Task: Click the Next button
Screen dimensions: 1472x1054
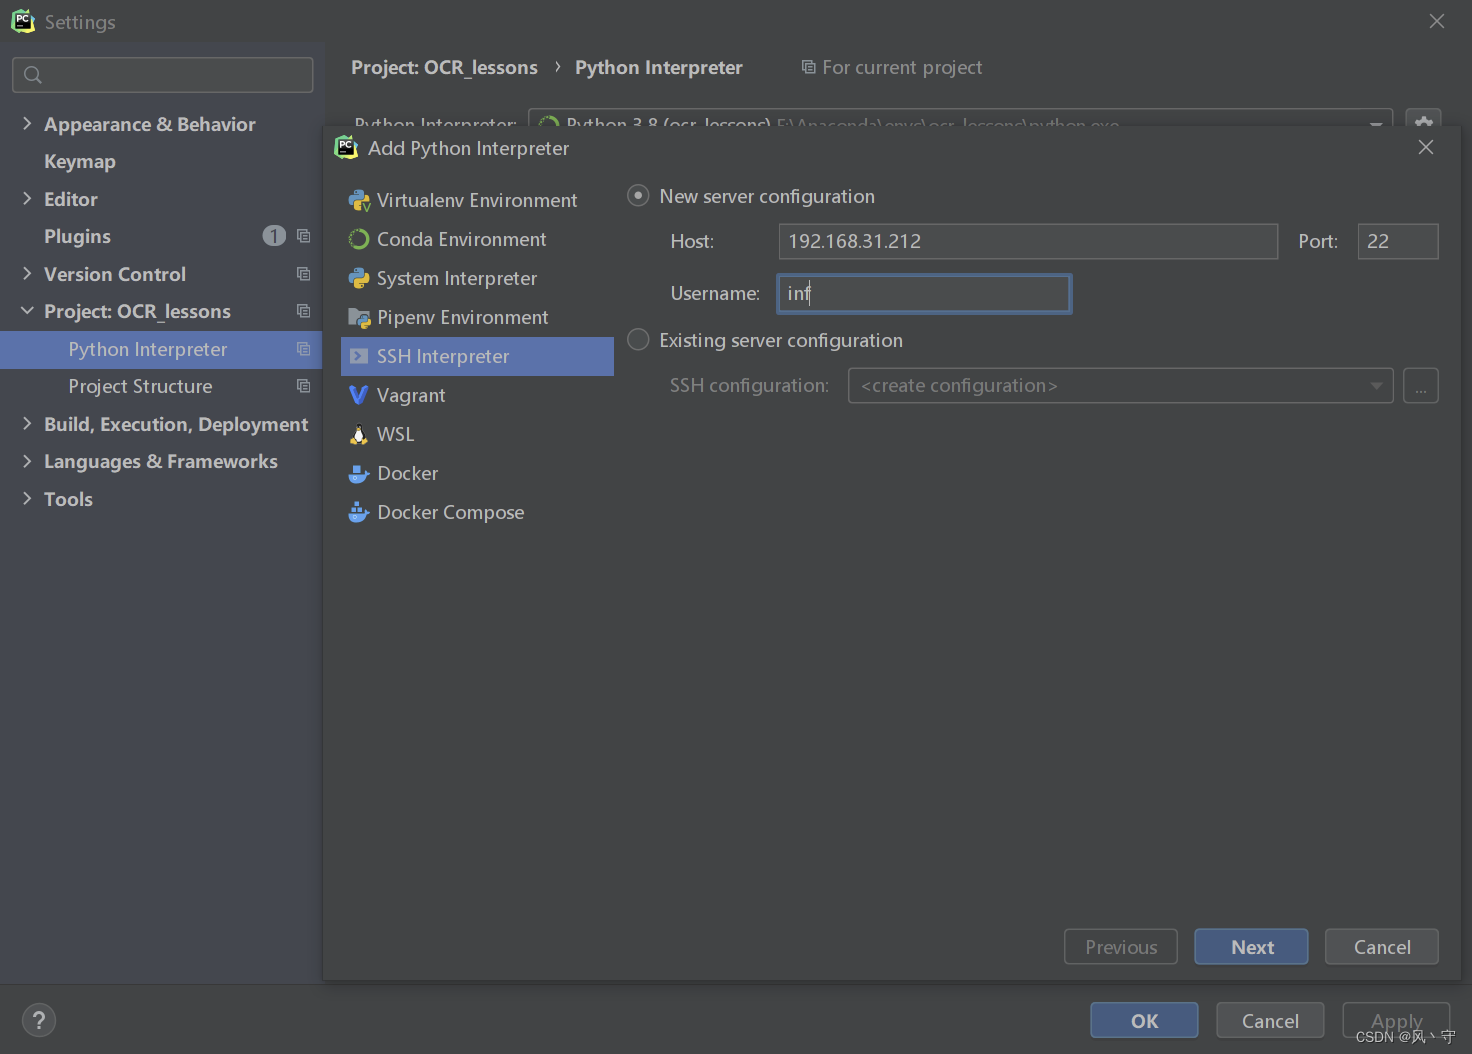Action: (x=1251, y=946)
